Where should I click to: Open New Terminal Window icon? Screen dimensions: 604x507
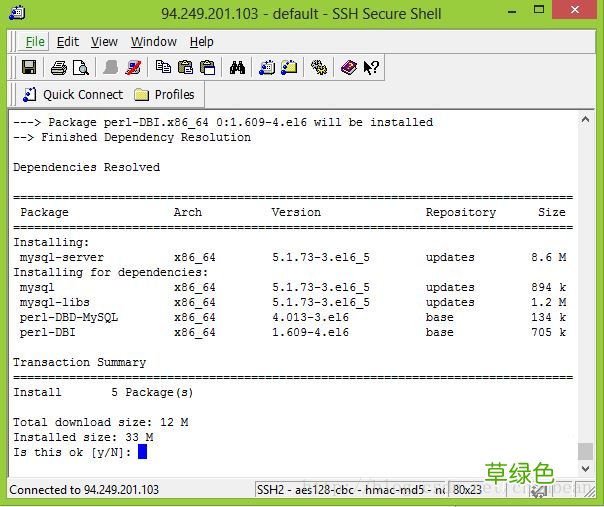267,67
